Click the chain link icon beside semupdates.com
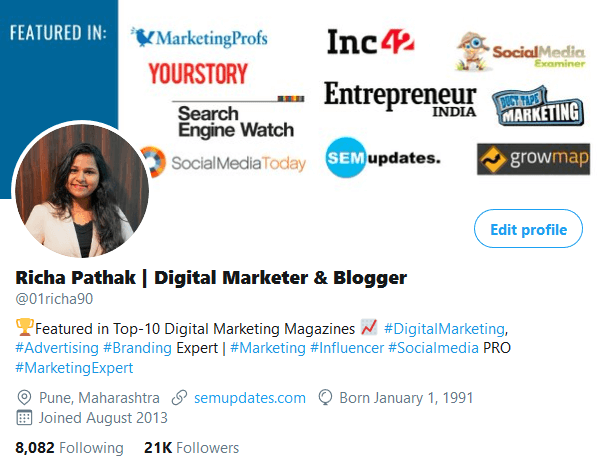 (179, 398)
